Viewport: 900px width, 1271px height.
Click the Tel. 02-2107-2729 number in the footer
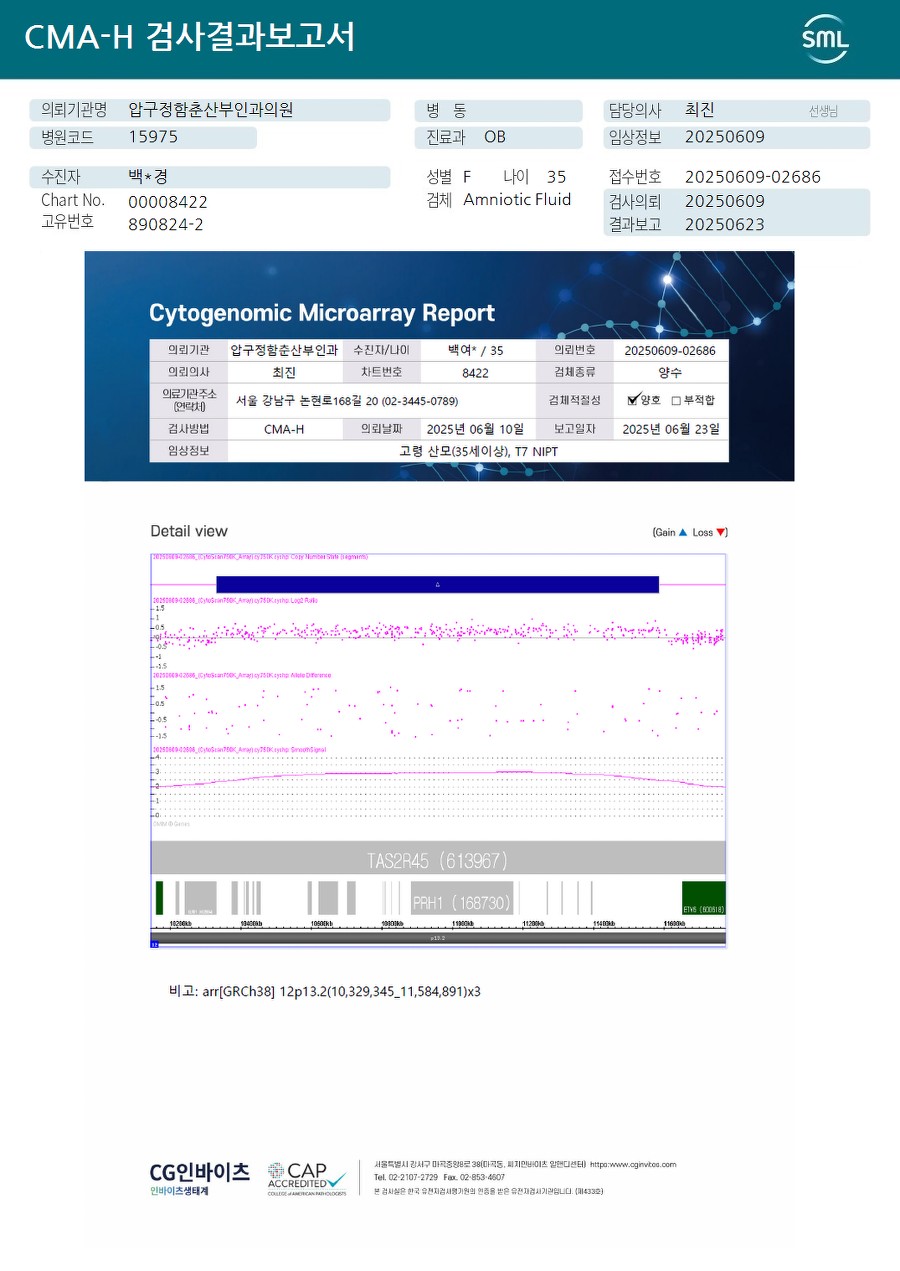tap(405, 1177)
